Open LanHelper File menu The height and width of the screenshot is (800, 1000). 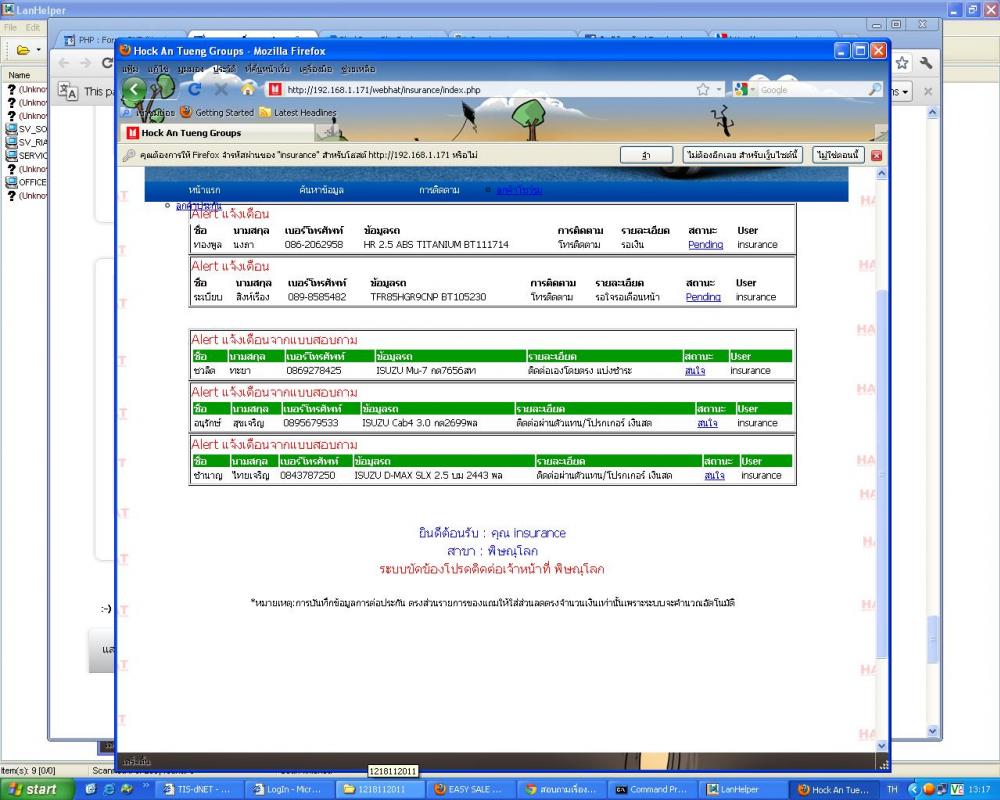coord(11,27)
